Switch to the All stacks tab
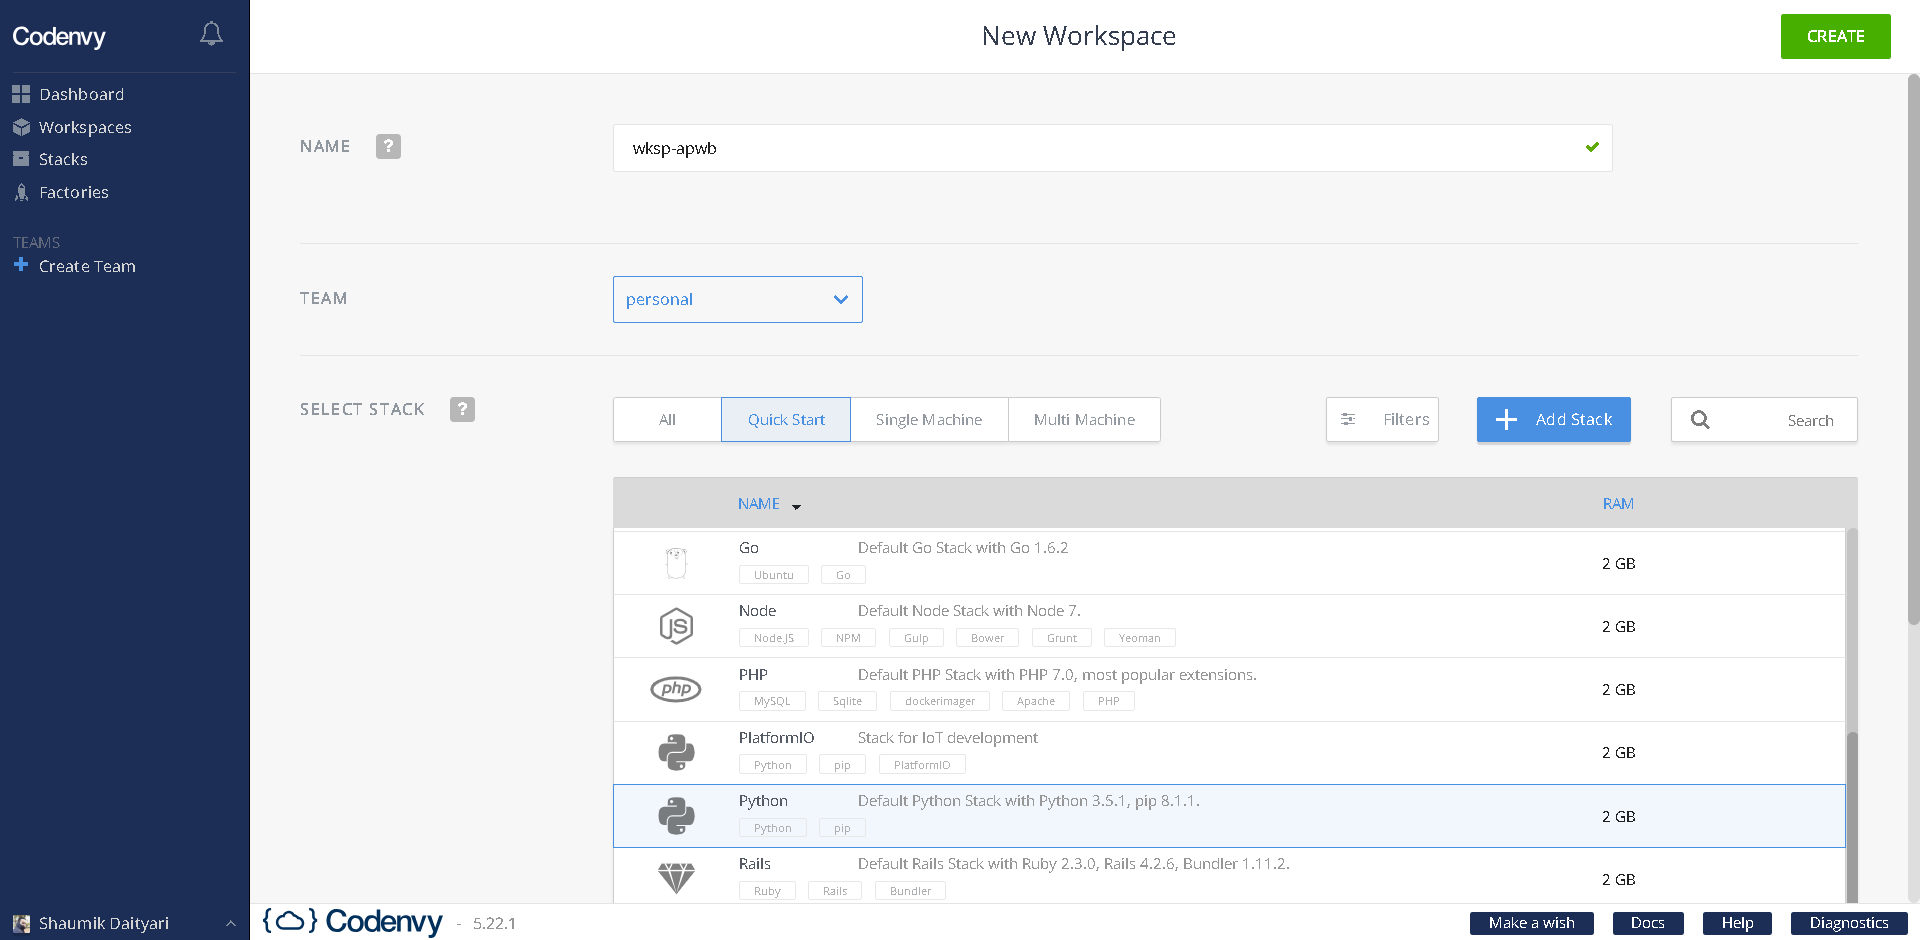 (x=666, y=419)
